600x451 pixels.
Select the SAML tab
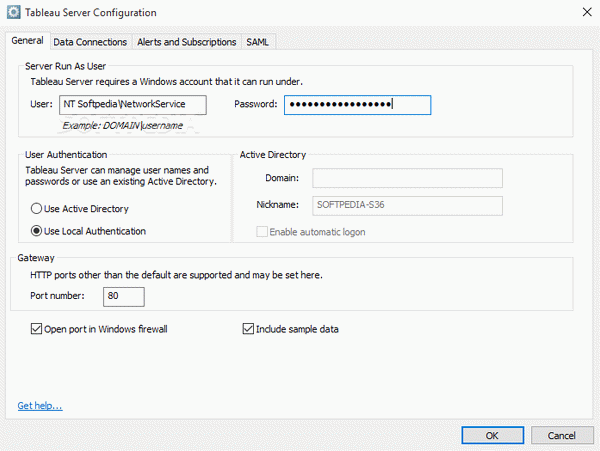258,42
